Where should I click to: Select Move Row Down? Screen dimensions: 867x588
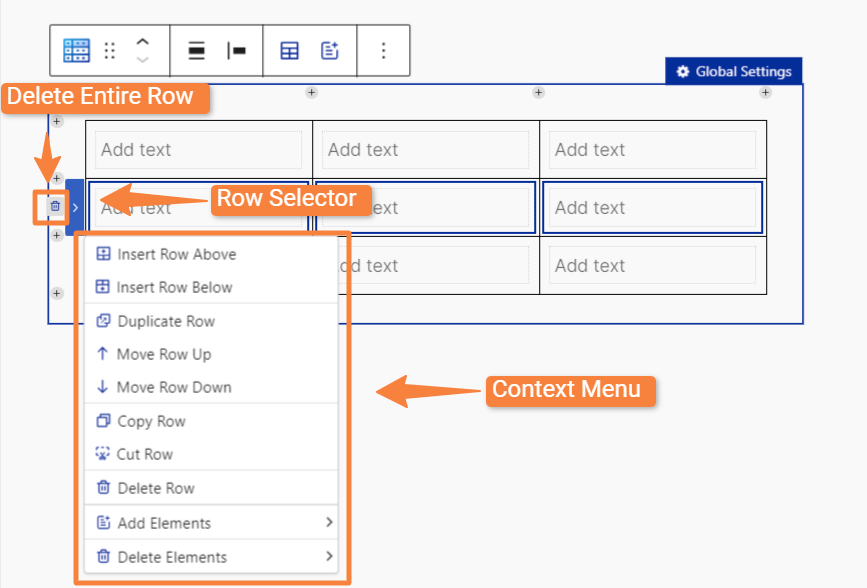[x=211, y=387]
